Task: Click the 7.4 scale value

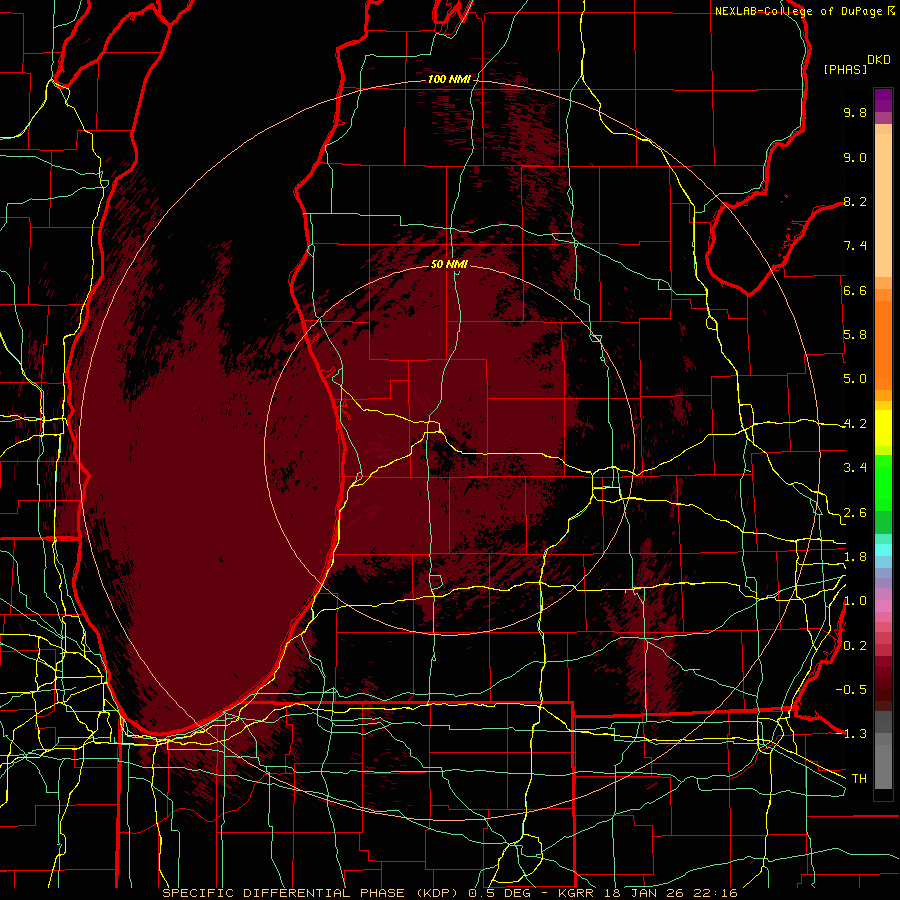Action: 855,246
